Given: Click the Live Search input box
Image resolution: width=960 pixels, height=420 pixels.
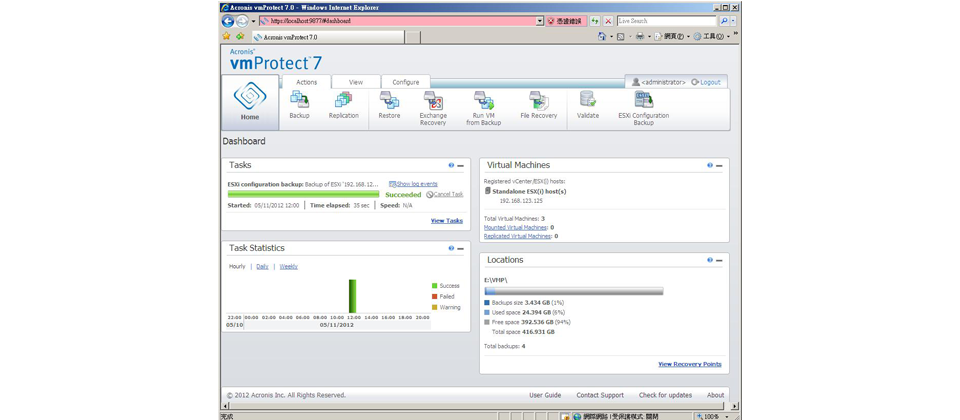Looking at the screenshot, I should tap(666, 21).
